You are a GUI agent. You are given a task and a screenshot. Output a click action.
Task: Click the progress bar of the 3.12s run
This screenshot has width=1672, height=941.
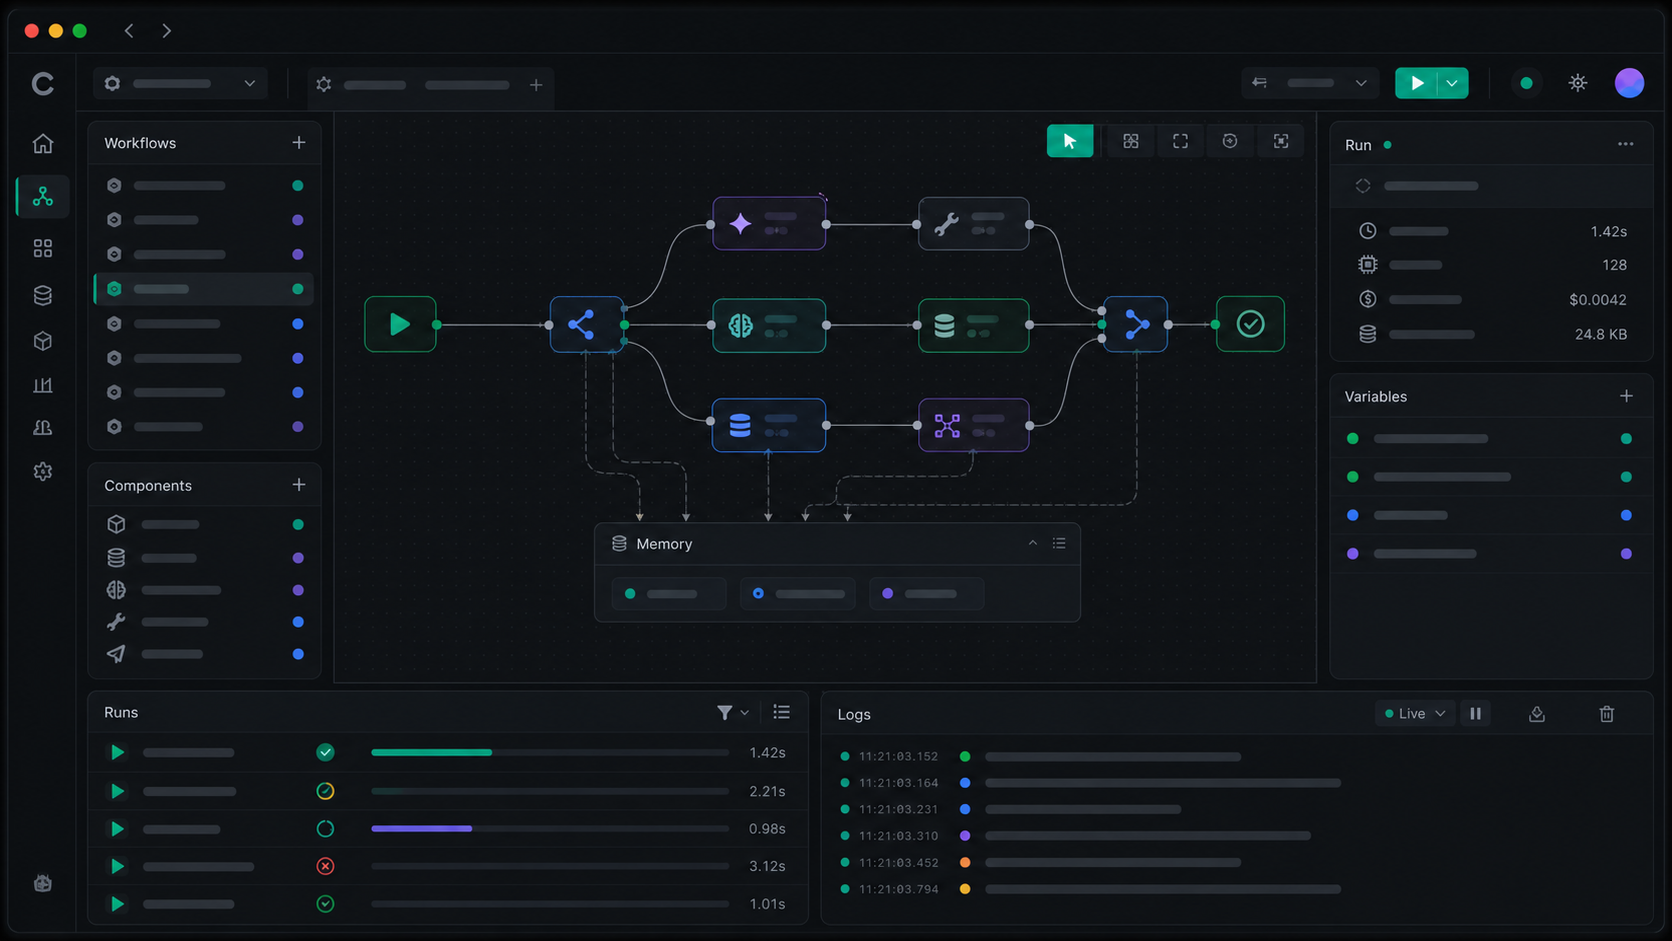[x=550, y=866]
